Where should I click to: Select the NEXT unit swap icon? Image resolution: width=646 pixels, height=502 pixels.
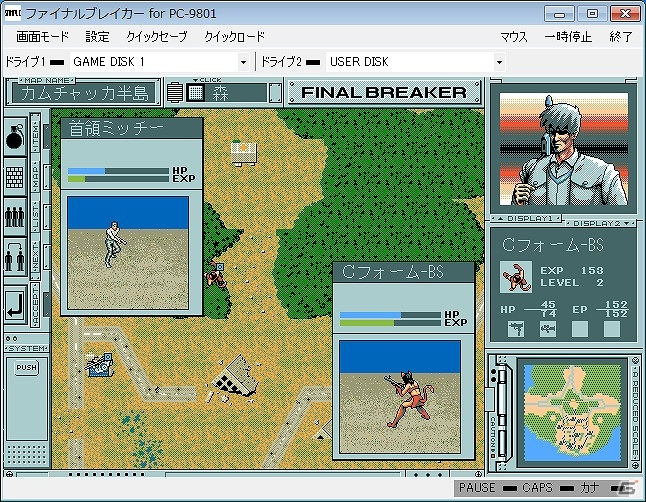(x=15, y=257)
